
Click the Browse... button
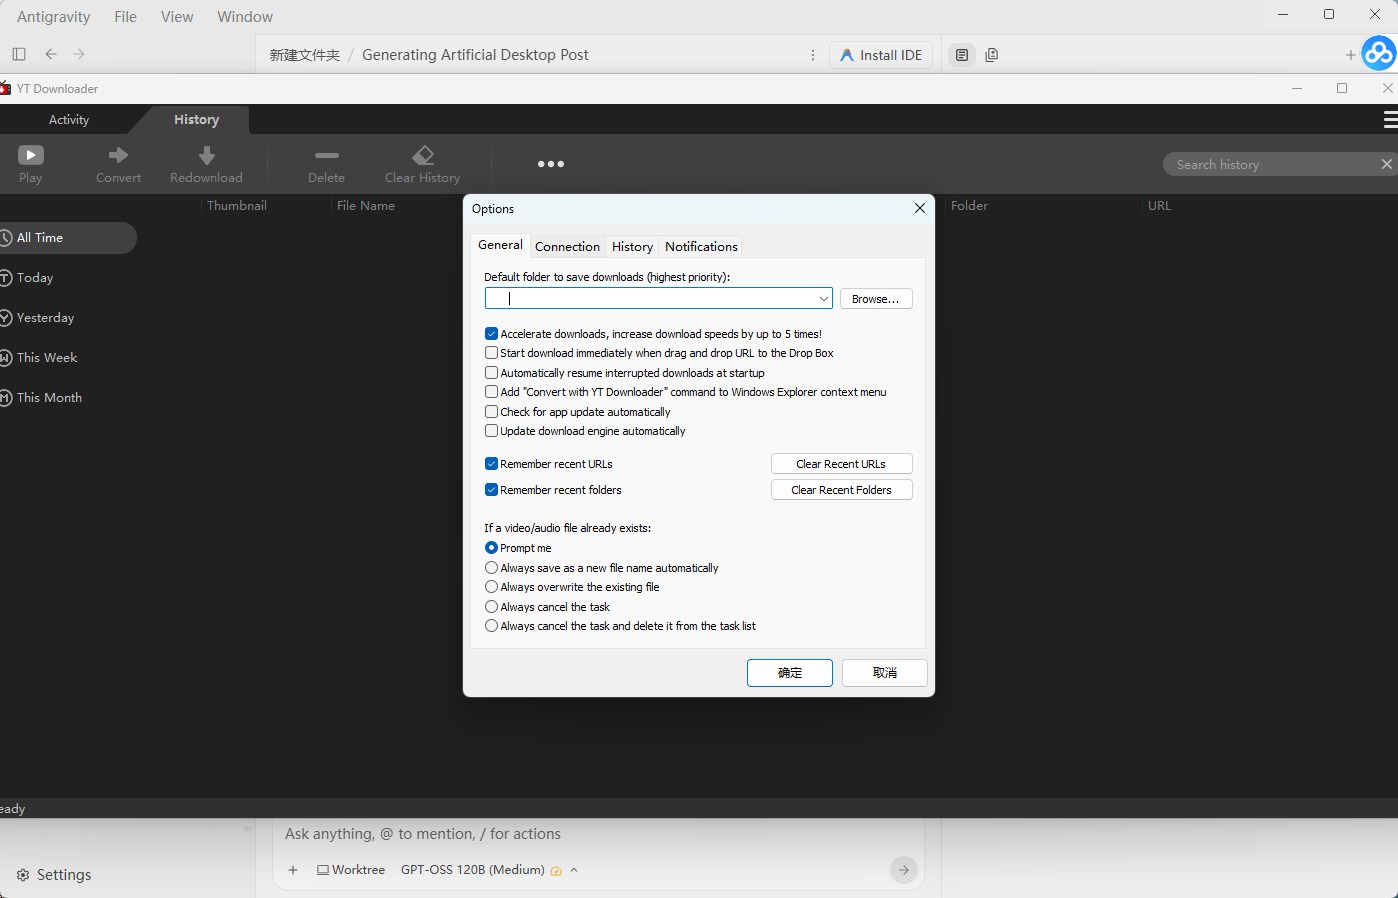tap(876, 299)
